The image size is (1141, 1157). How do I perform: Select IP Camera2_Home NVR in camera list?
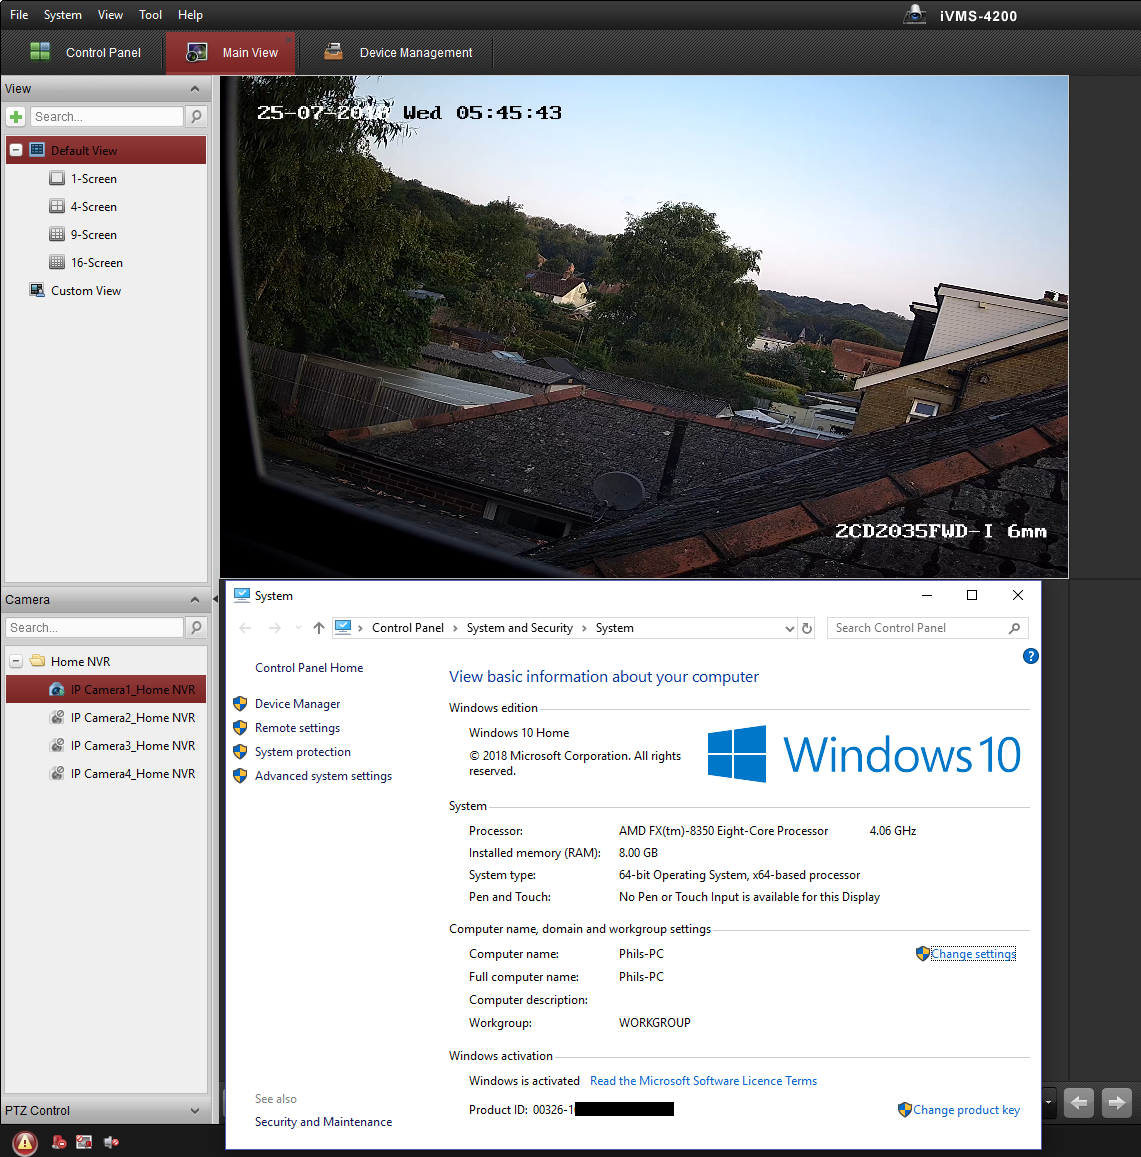[132, 718]
